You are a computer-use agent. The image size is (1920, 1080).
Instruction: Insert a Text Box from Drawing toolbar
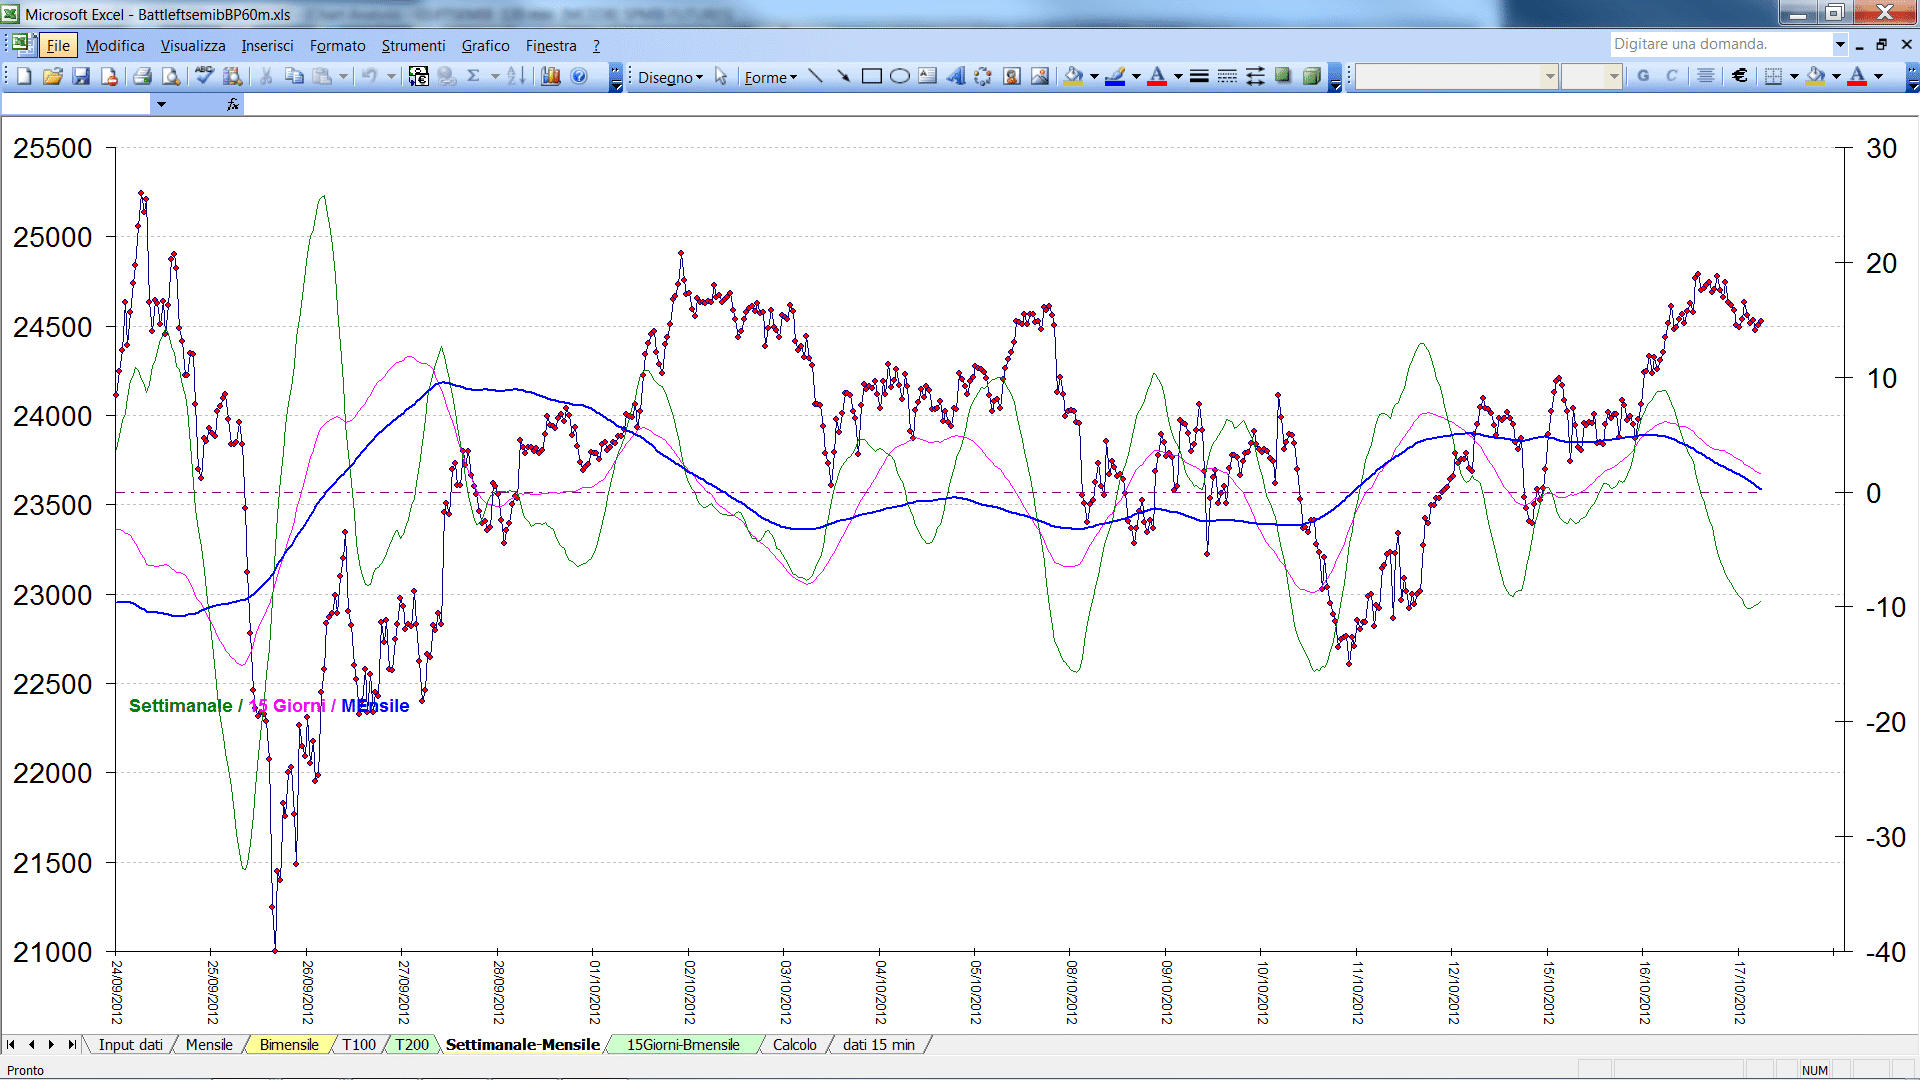(x=928, y=76)
